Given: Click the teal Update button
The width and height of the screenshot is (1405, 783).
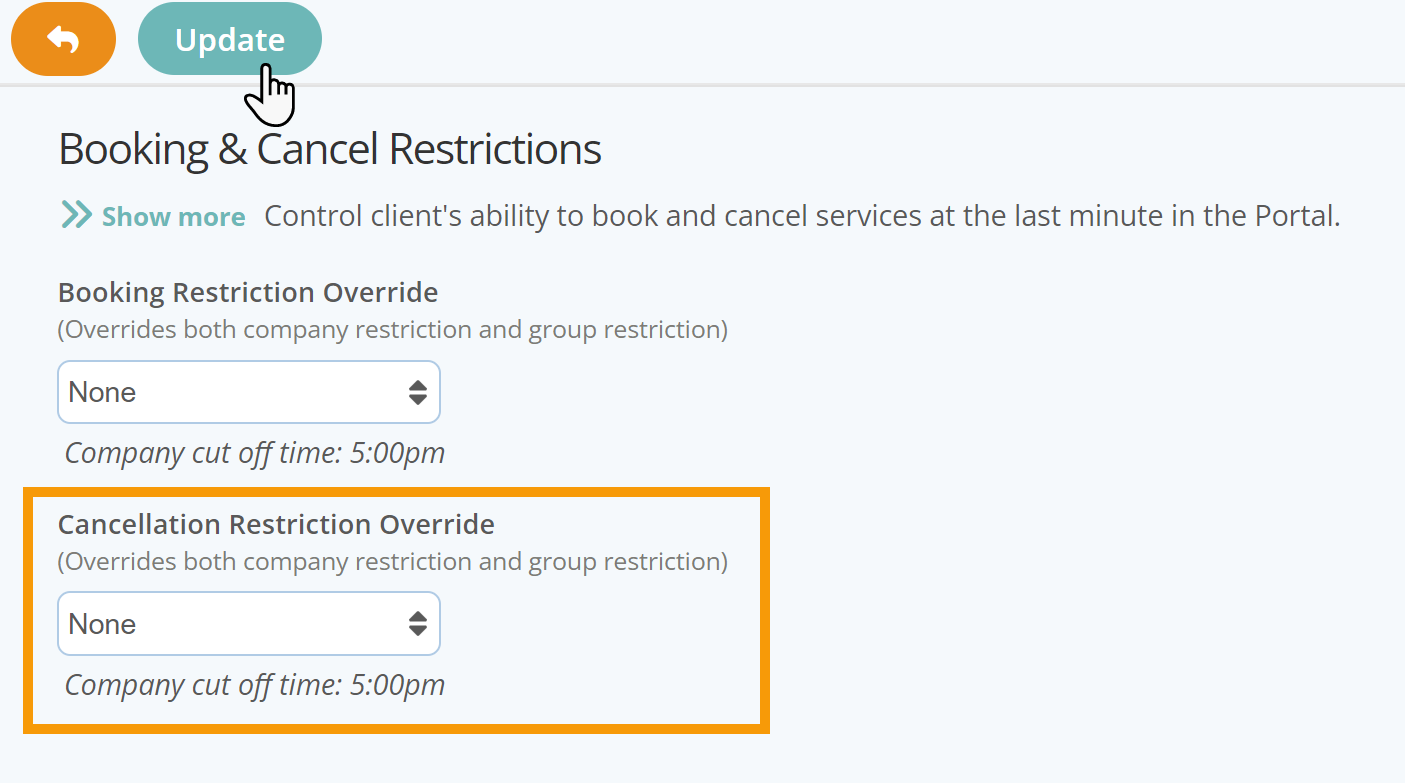Looking at the screenshot, I should pyautogui.click(x=230, y=39).
